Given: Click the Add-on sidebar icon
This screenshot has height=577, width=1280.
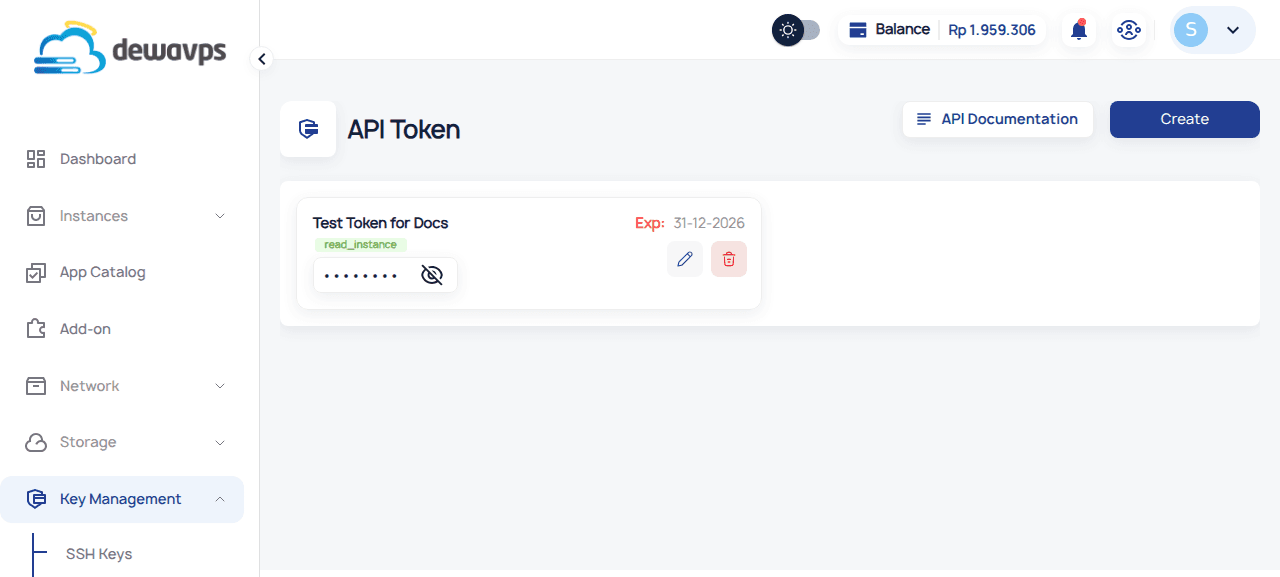Looking at the screenshot, I should (x=36, y=328).
